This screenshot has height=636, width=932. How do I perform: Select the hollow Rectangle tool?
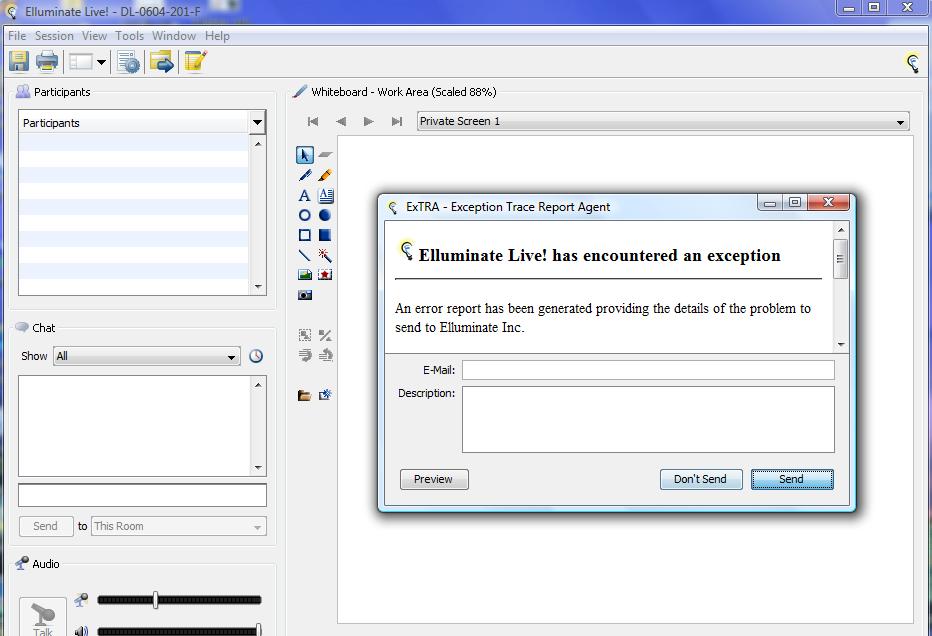[304, 235]
